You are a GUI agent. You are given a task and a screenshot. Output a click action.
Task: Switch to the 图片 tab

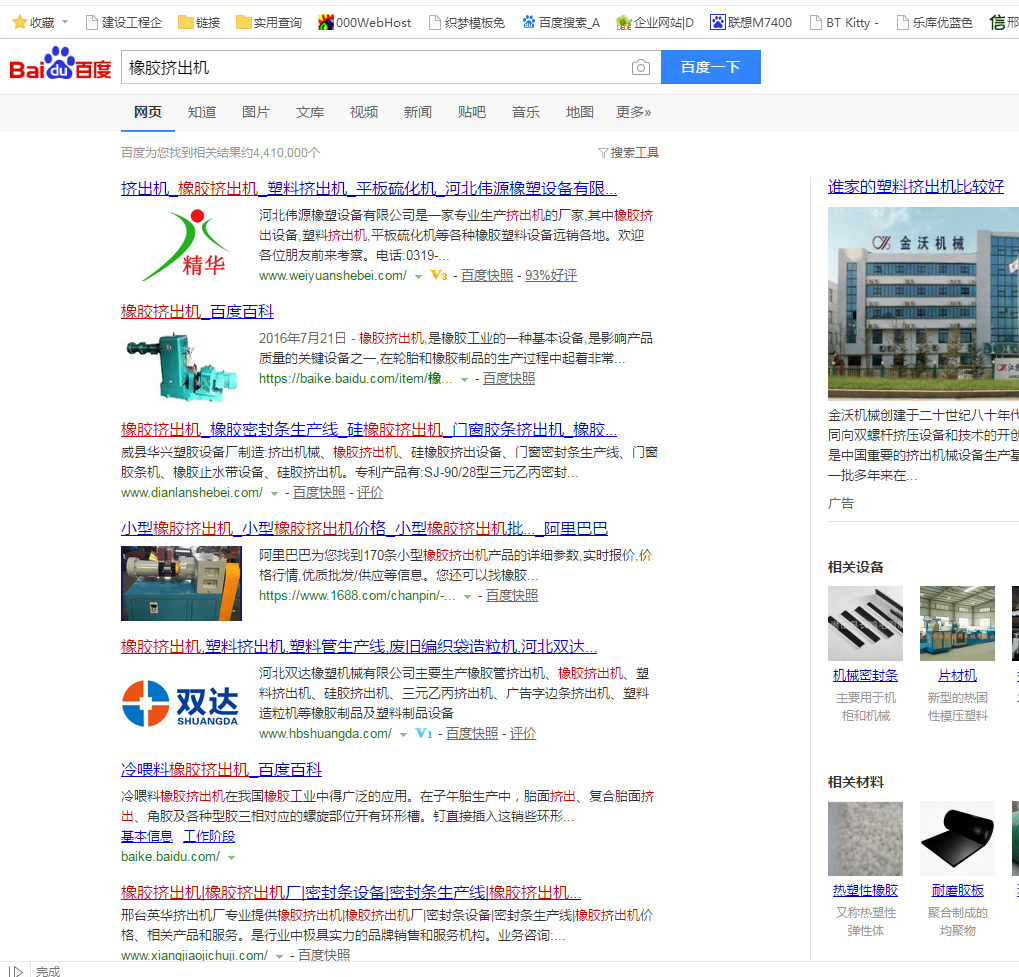click(255, 112)
